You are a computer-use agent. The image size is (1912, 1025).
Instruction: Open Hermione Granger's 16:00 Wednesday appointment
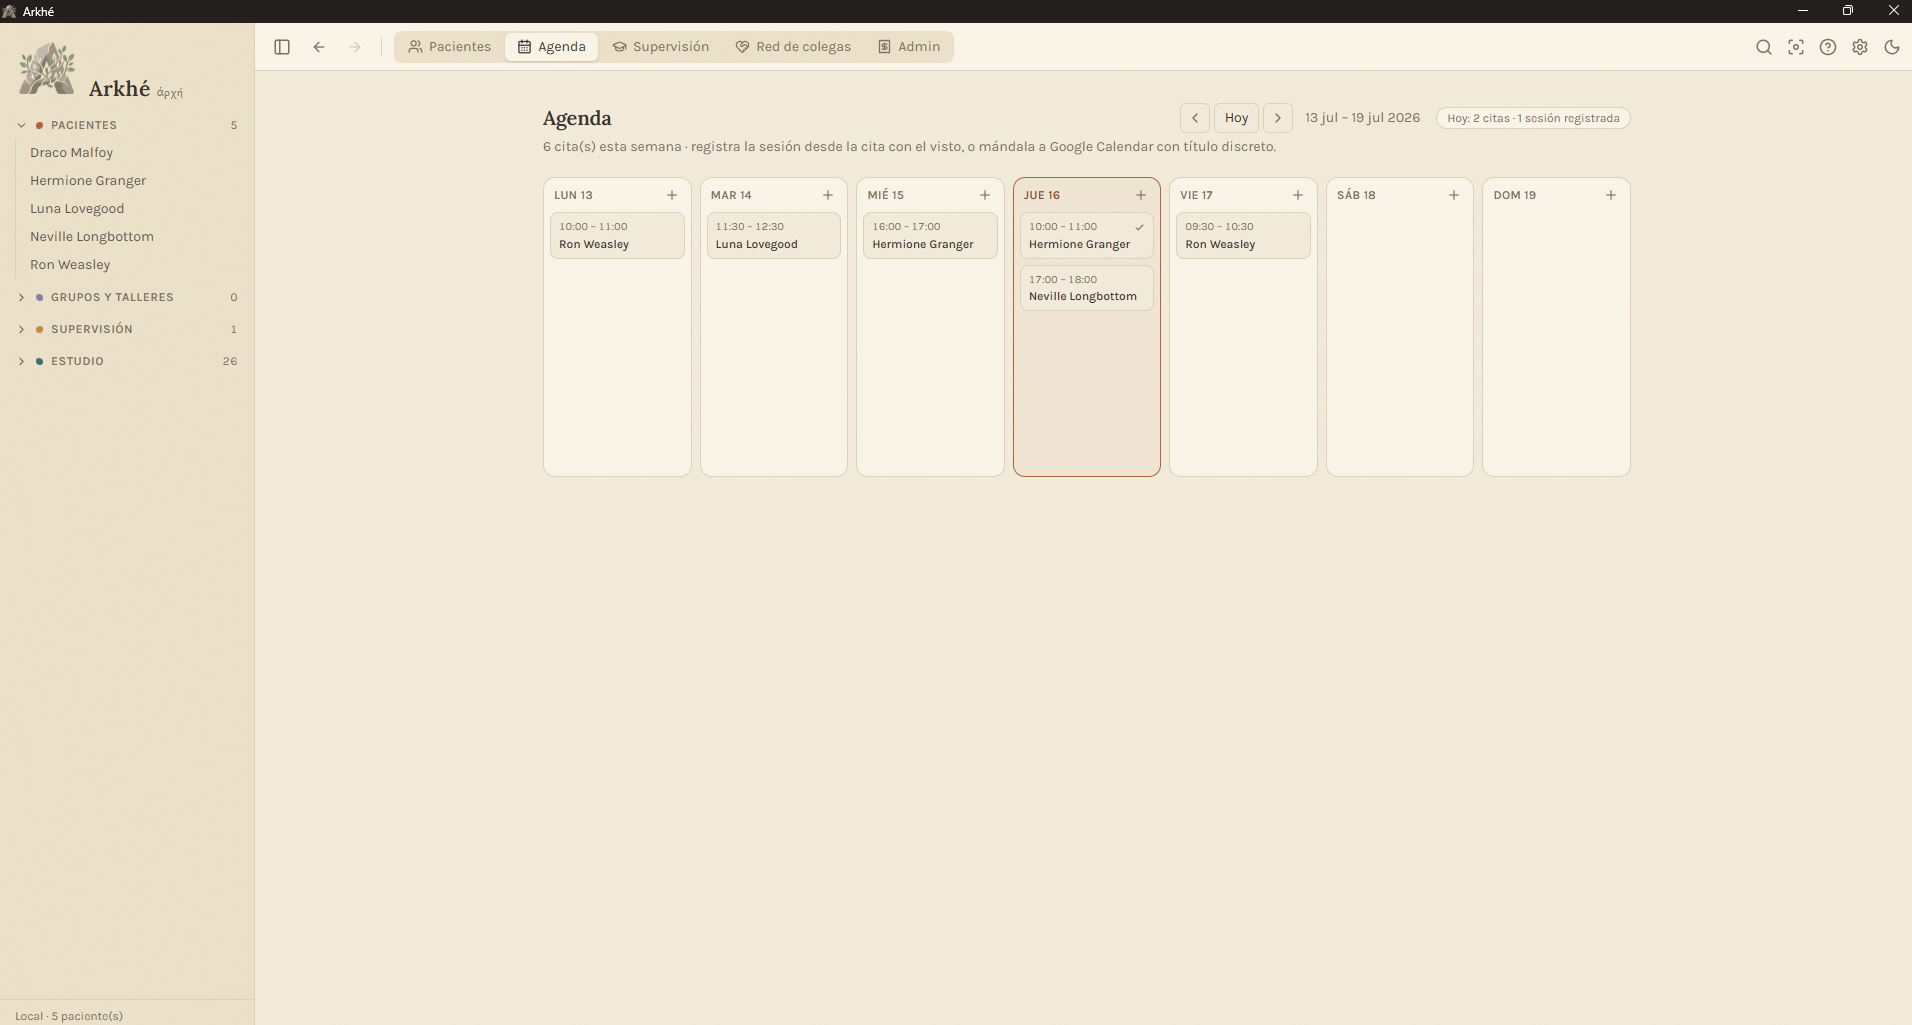coord(930,236)
